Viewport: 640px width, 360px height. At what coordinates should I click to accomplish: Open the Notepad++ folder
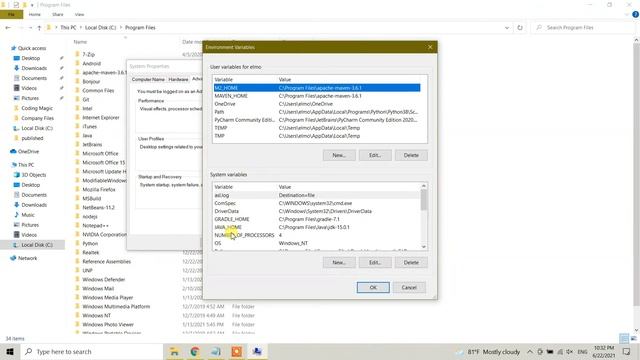point(96,225)
